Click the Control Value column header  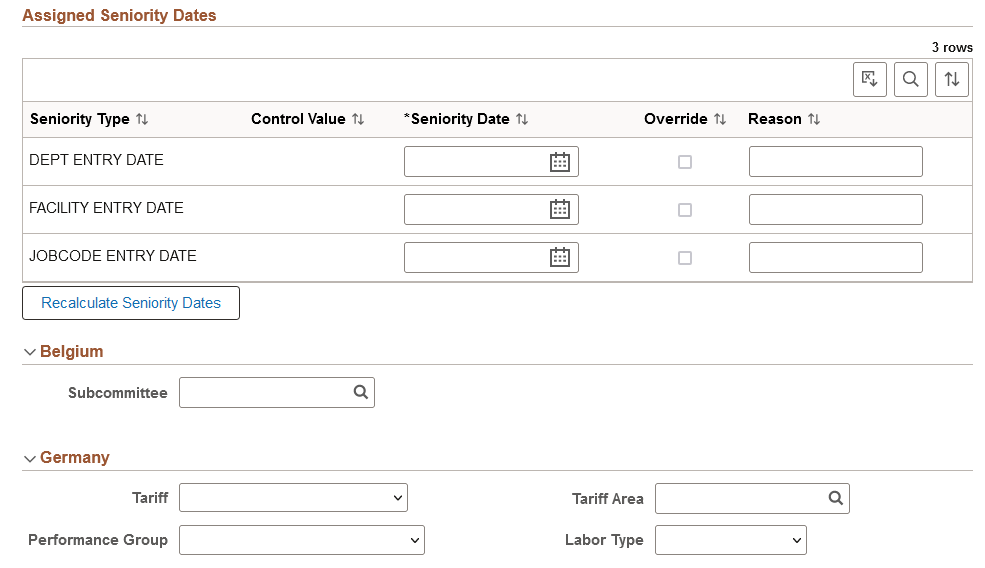pyautogui.click(x=298, y=119)
